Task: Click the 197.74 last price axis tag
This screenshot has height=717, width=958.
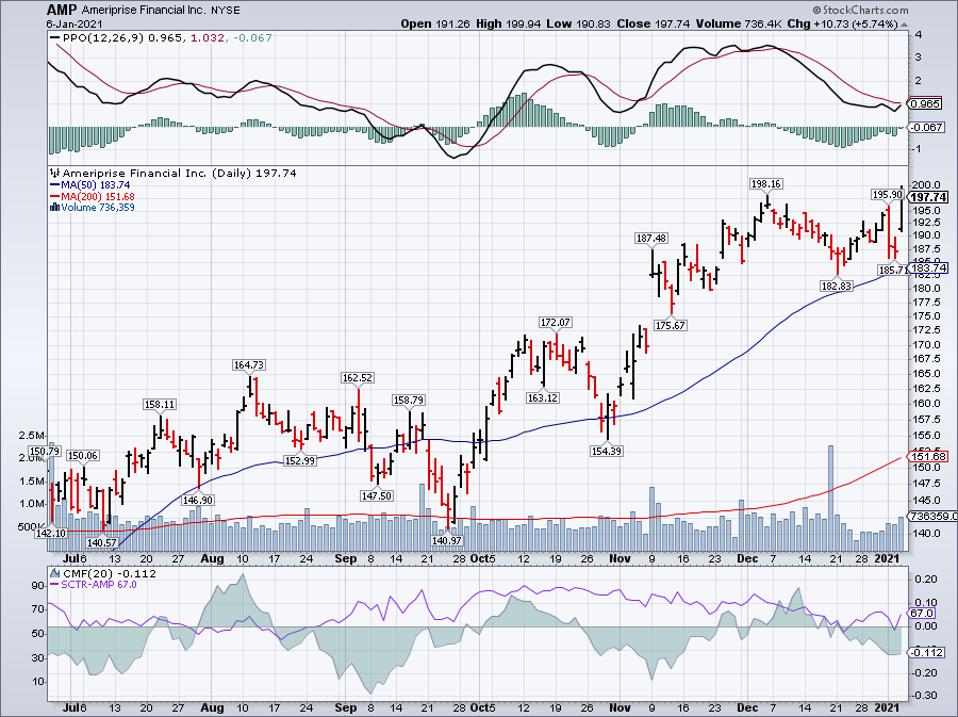Action: point(929,197)
